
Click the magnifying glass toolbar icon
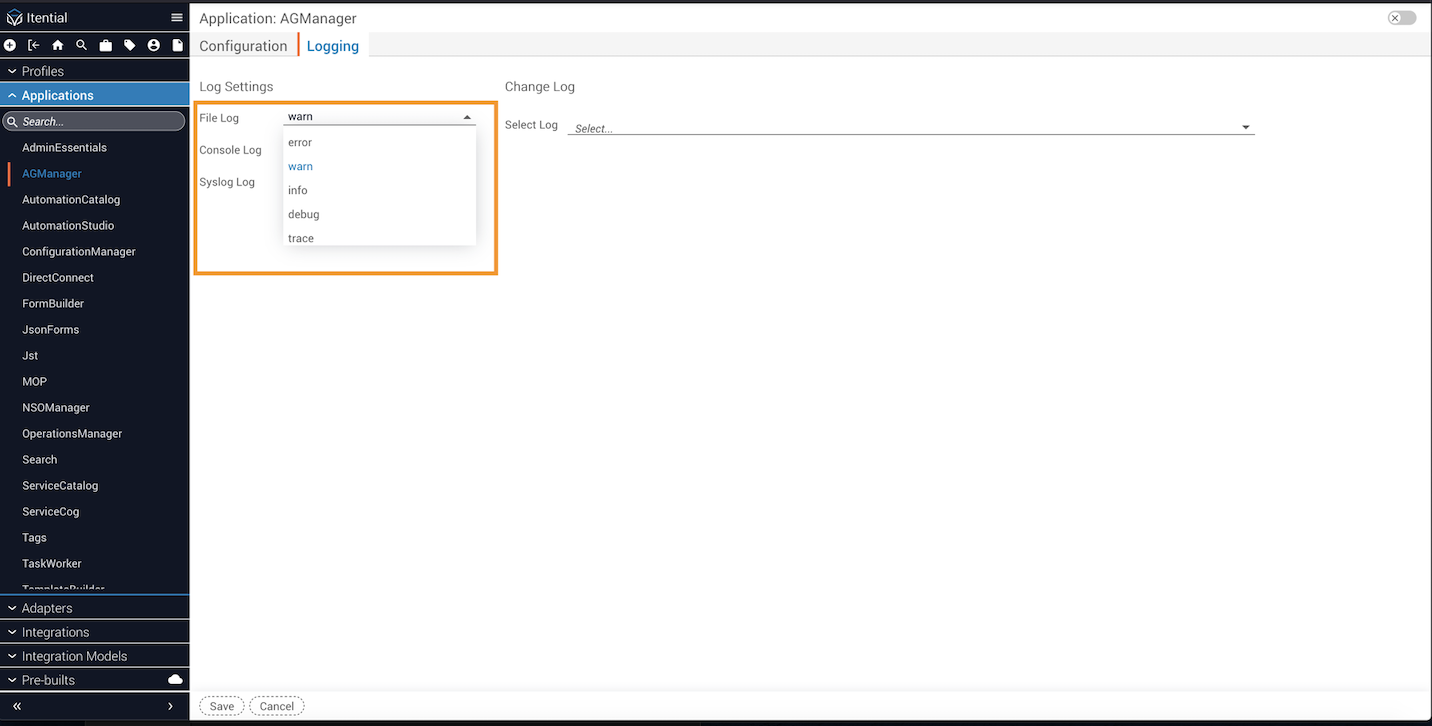point(82,45)
